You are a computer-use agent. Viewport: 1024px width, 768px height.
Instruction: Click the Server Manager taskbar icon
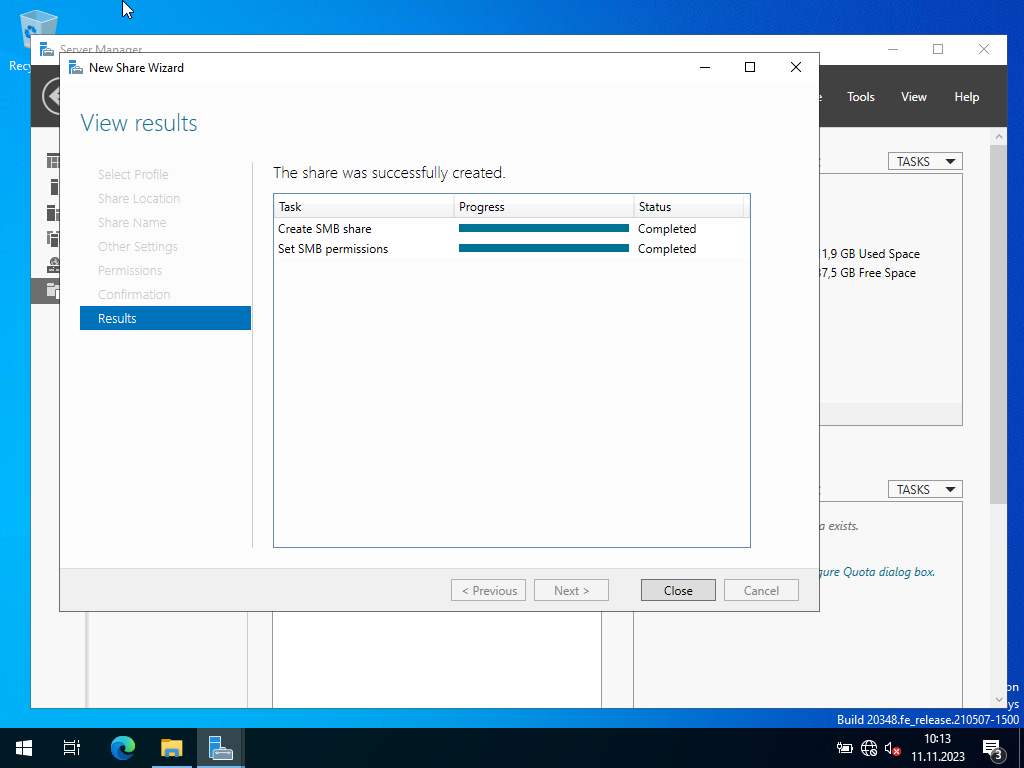(x=220, y=747)
